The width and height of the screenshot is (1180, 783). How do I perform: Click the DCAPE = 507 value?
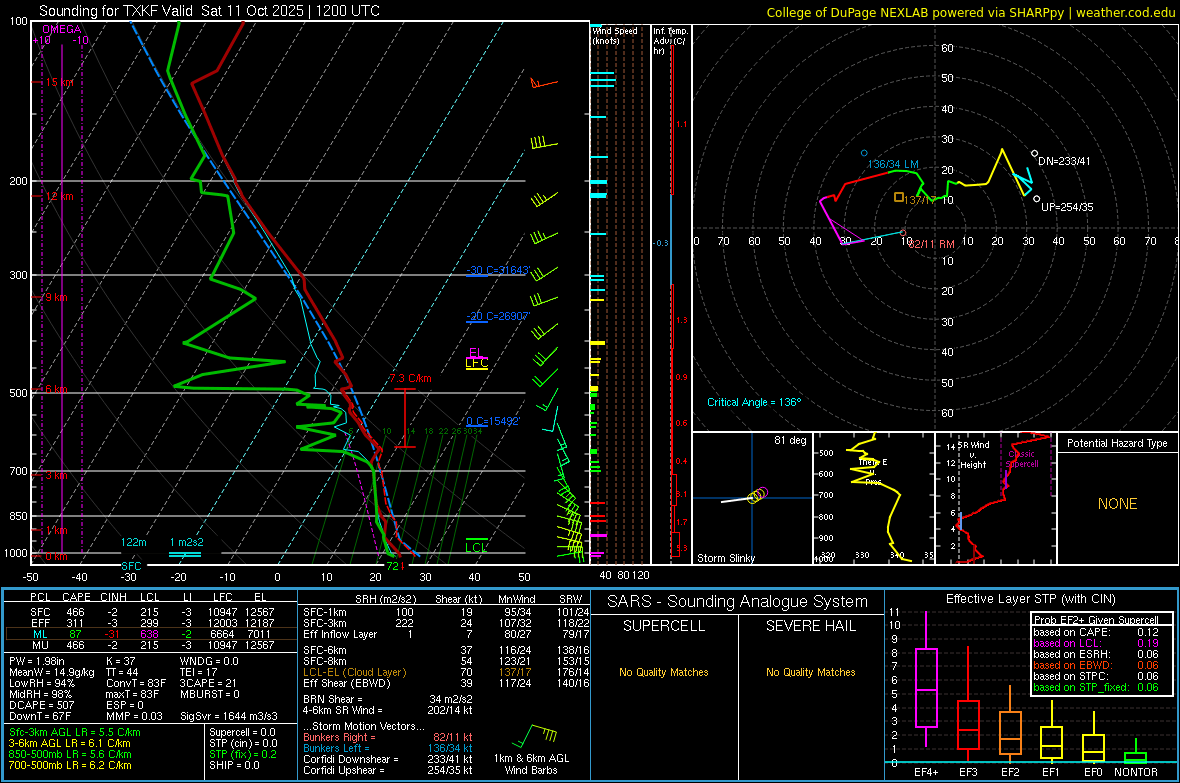point(41,705)
